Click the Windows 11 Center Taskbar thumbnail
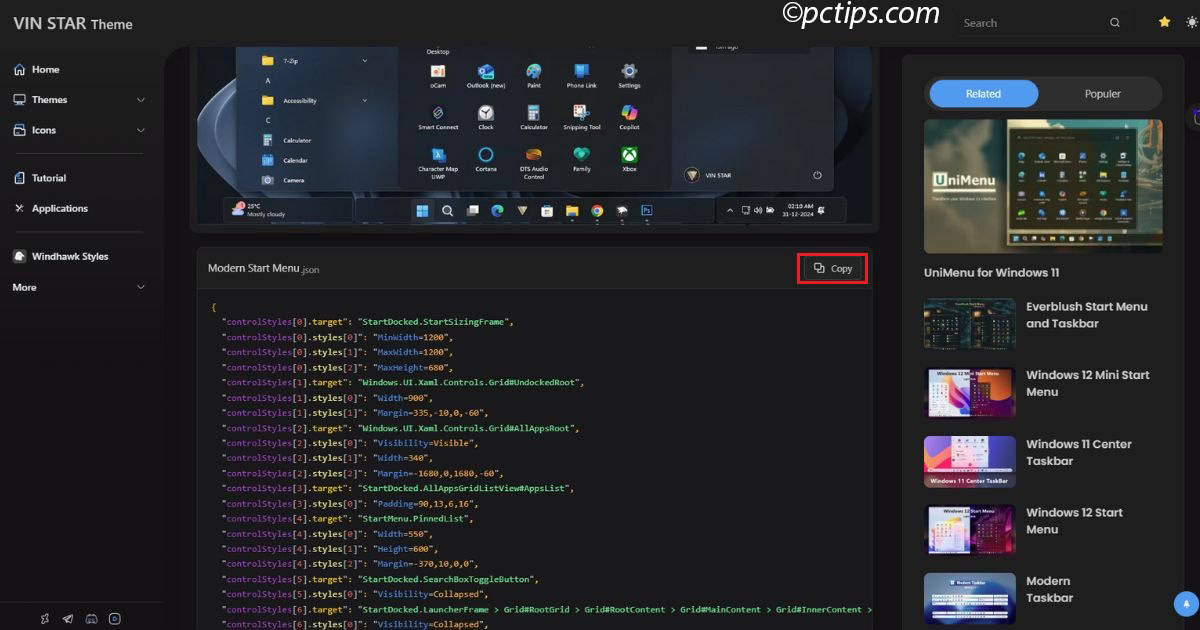1200x630 pixels. tap(970, 461)
